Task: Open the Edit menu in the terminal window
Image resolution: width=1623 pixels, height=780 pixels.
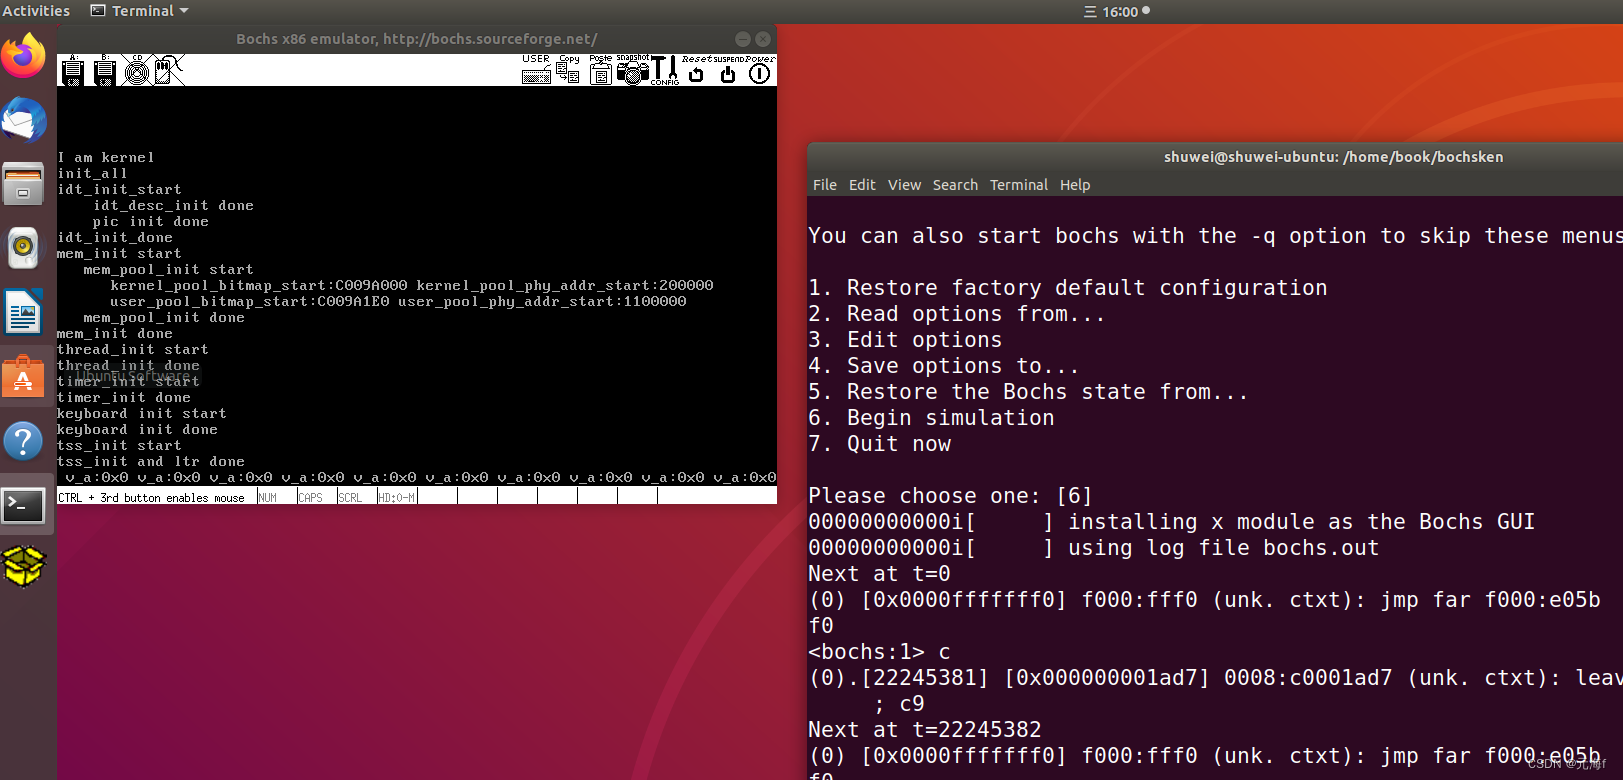Action: point(862,185)
